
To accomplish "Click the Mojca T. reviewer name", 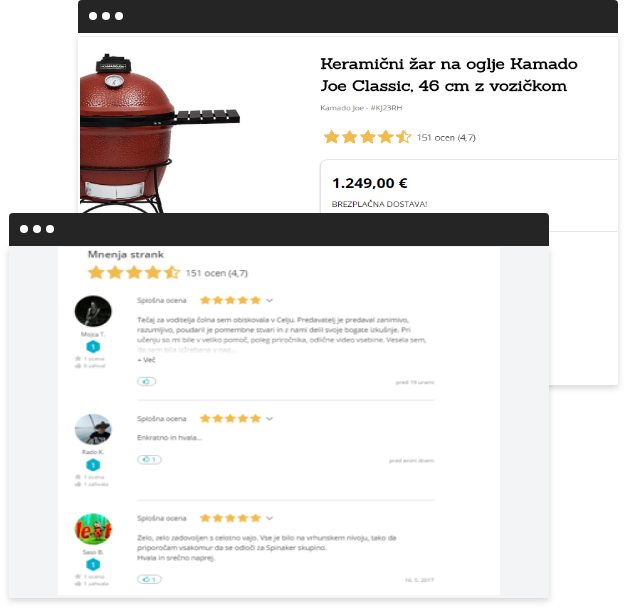I will pos(93,334).
